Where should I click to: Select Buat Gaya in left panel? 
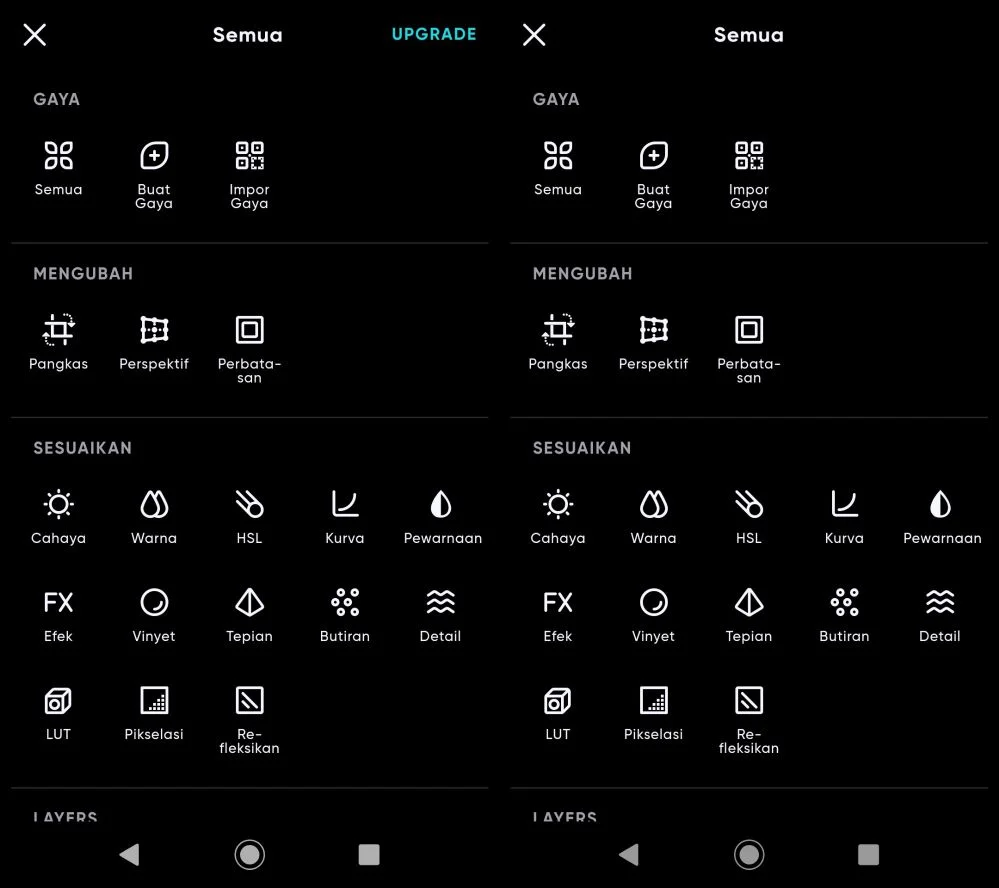click(x=154, y=175)
